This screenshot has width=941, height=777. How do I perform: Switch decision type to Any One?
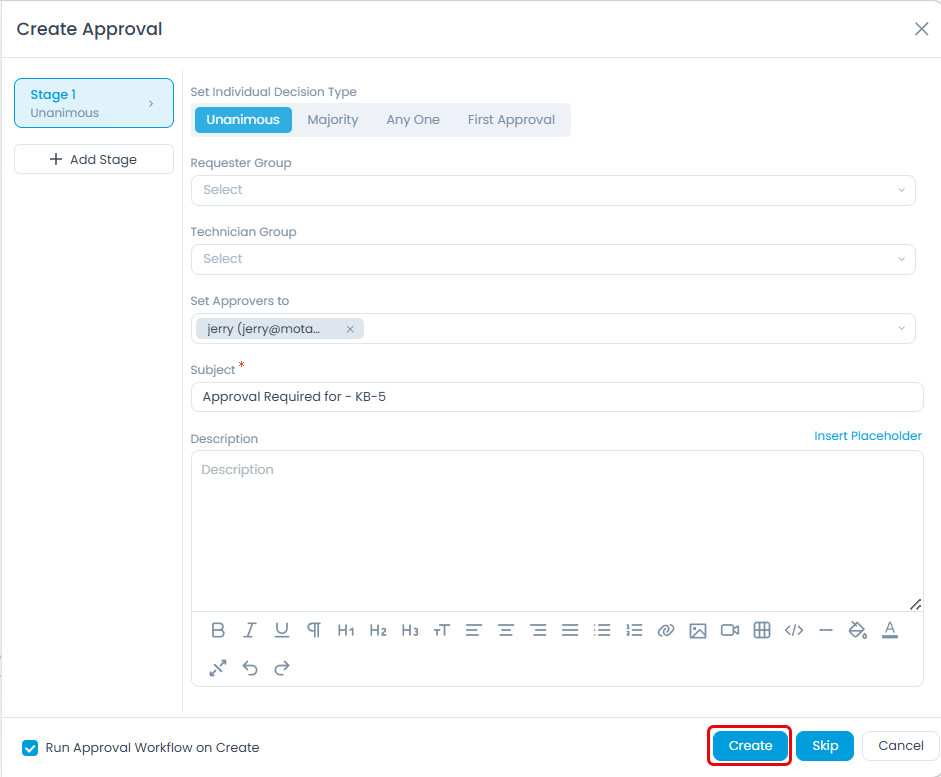(412, 119)
